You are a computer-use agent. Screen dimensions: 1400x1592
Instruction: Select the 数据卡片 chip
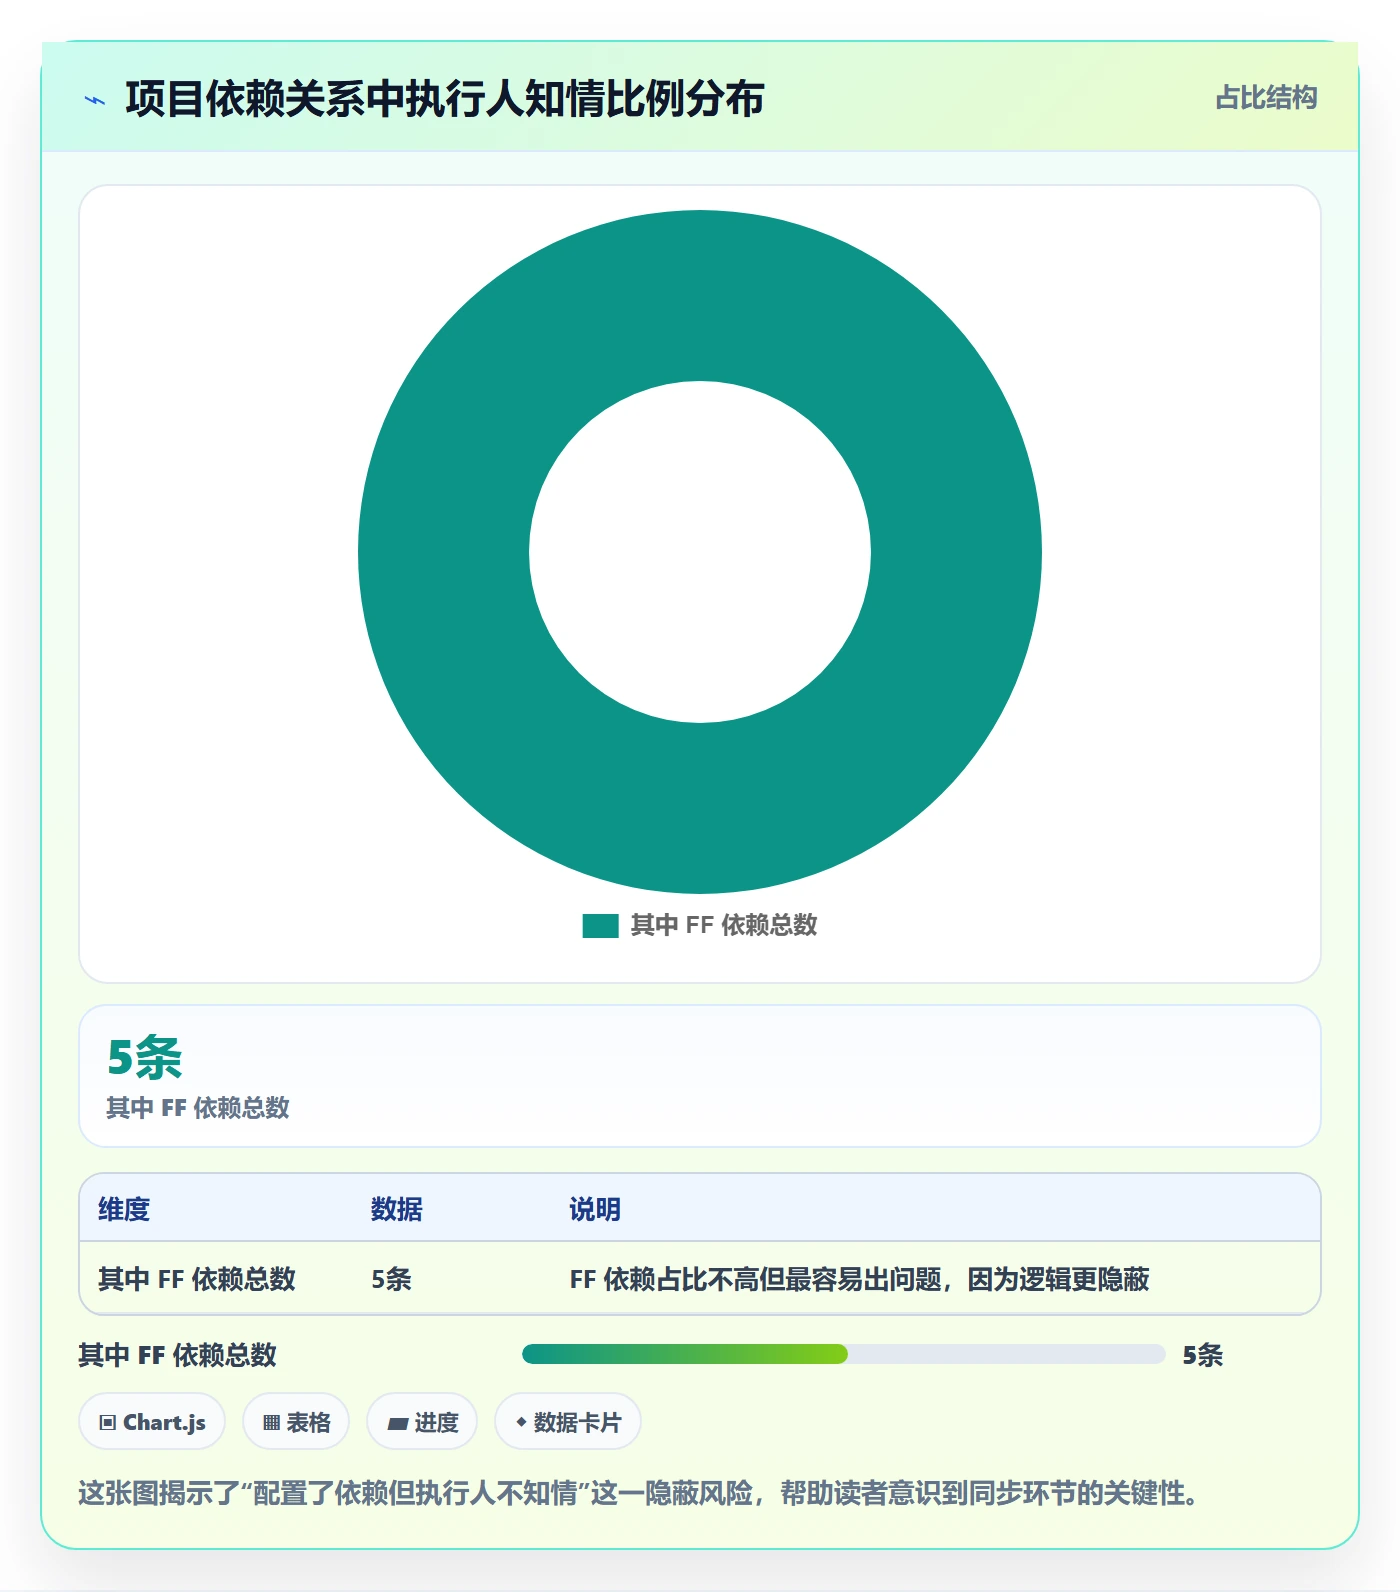coord(568,1422)
